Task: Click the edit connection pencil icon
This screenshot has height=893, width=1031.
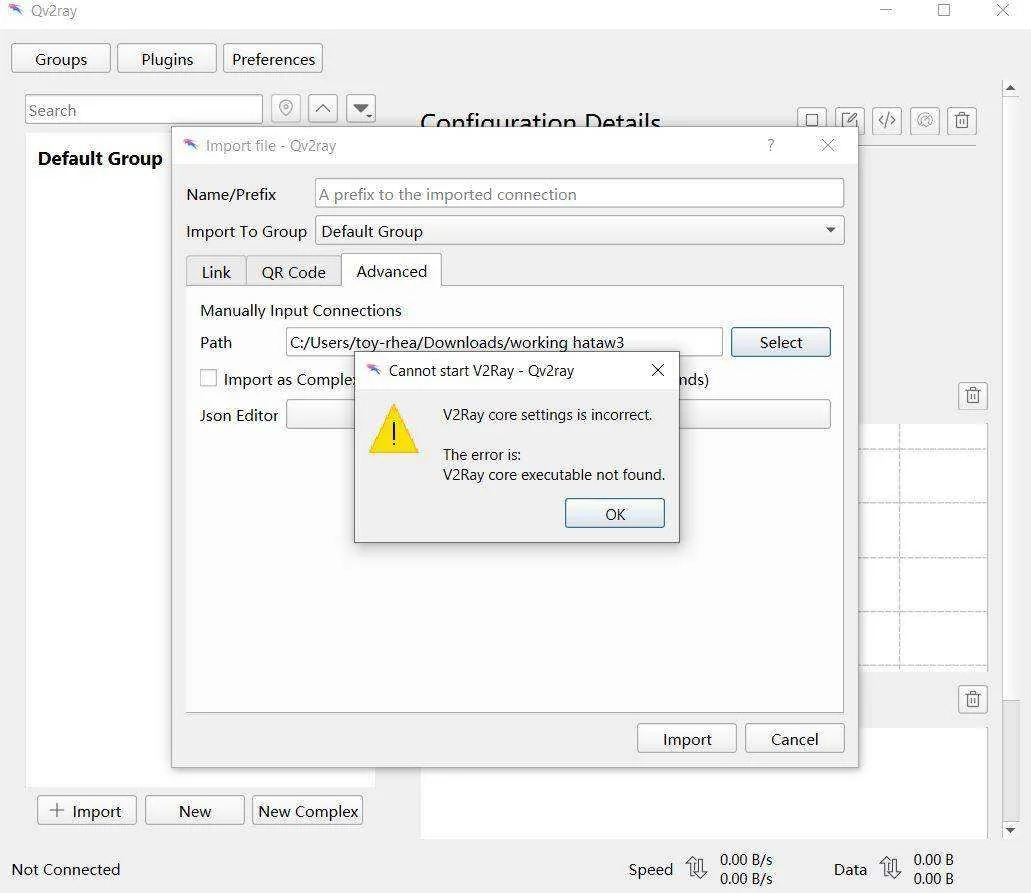Action: click(x=850, y=120)
